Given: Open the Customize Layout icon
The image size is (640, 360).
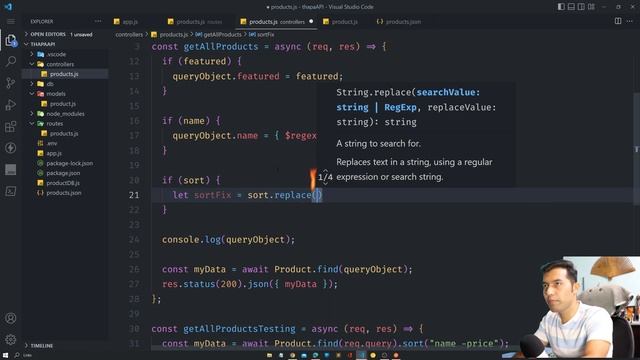Looking at the screenshot, I should [x=591, y=7].
